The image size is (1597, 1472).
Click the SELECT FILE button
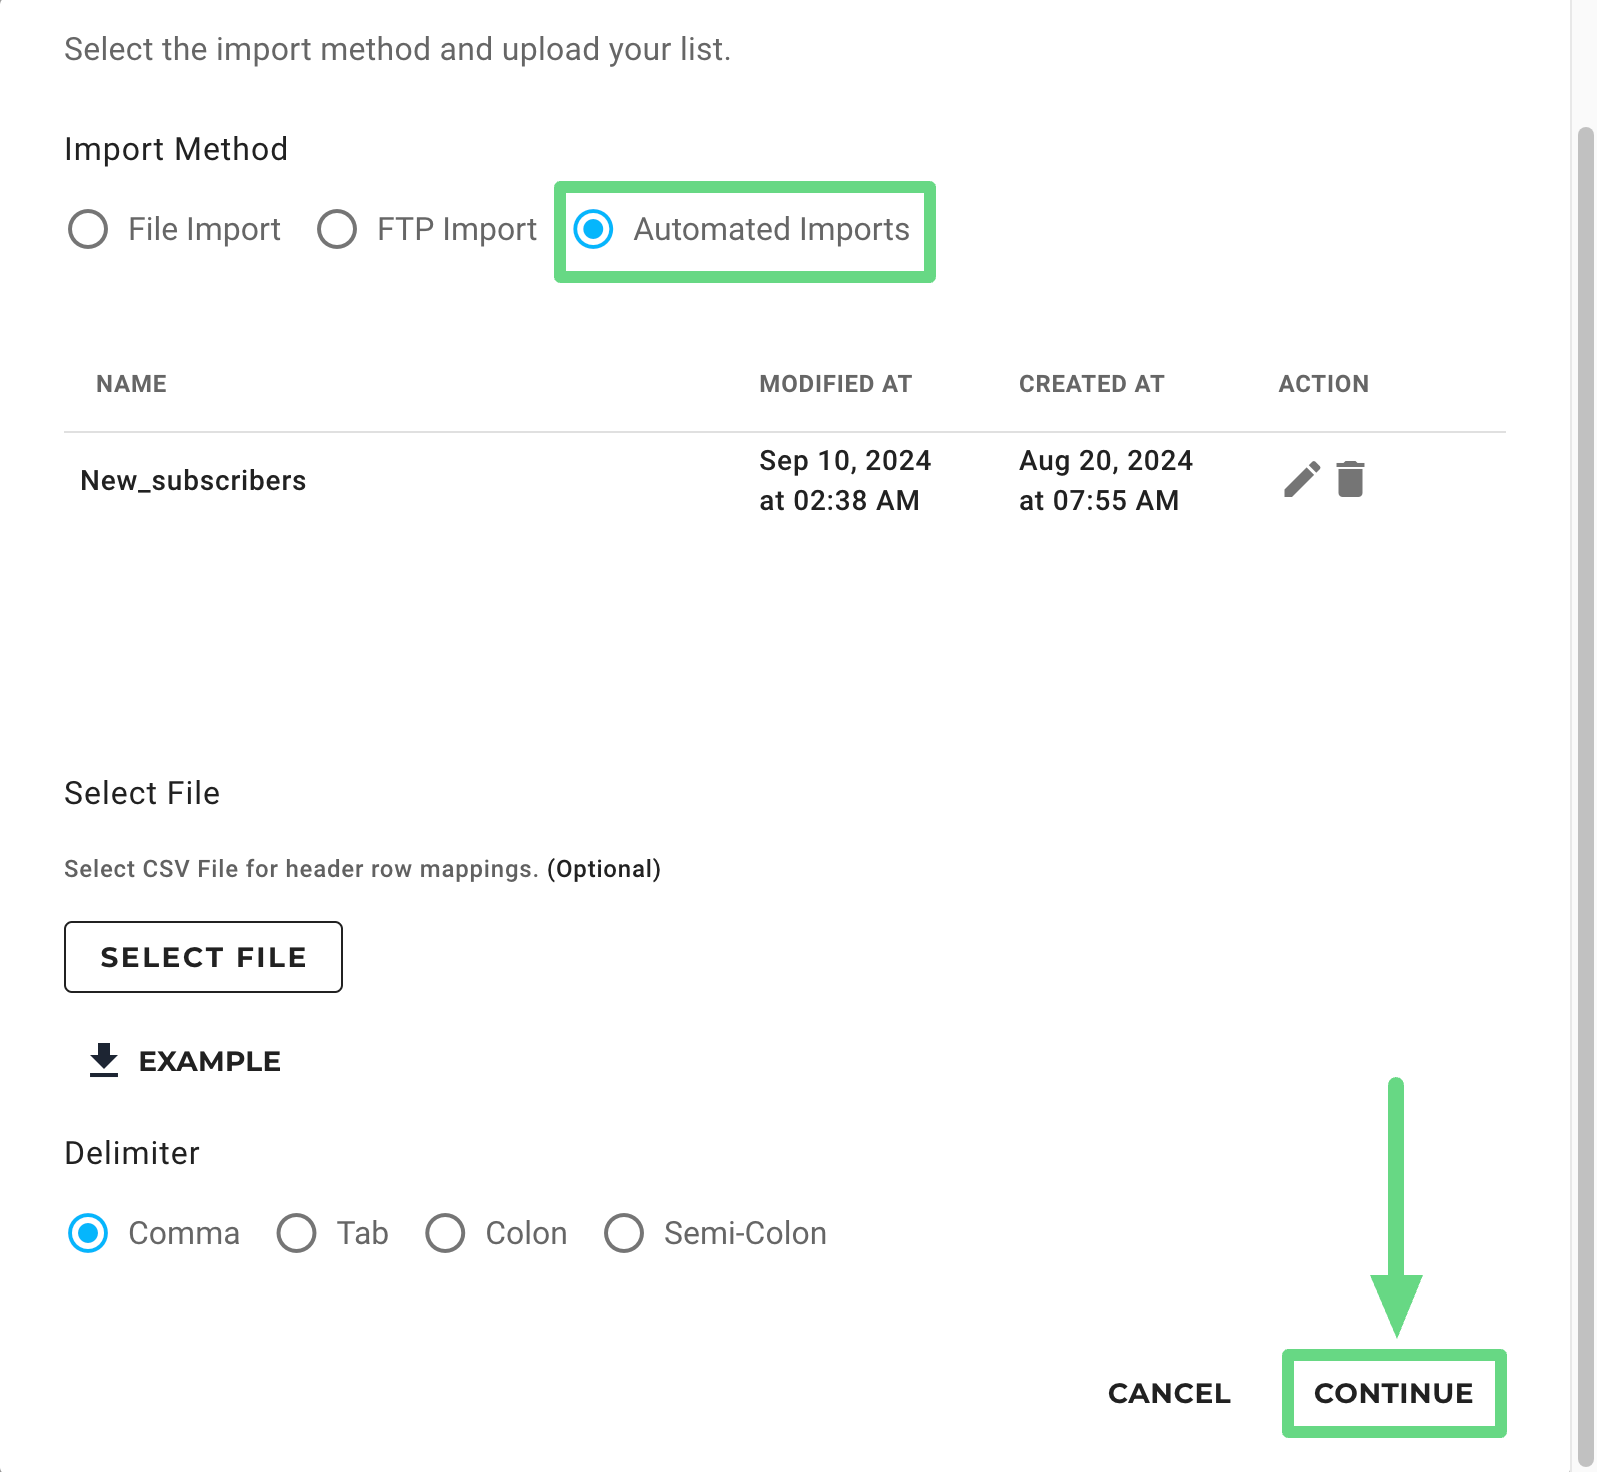tap(203, 957)
